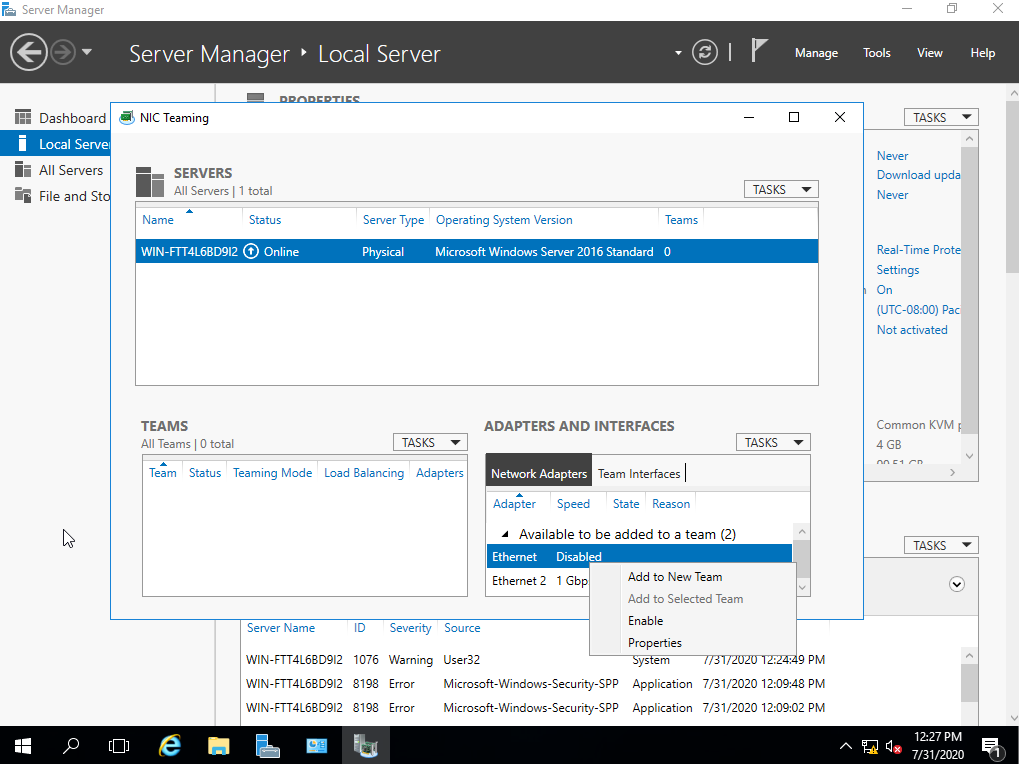Image resolution: width=1019 pixels, height=764 pixels.
Task: Launch Internet Explorer from the taskbar
Action: click(170, 746)
